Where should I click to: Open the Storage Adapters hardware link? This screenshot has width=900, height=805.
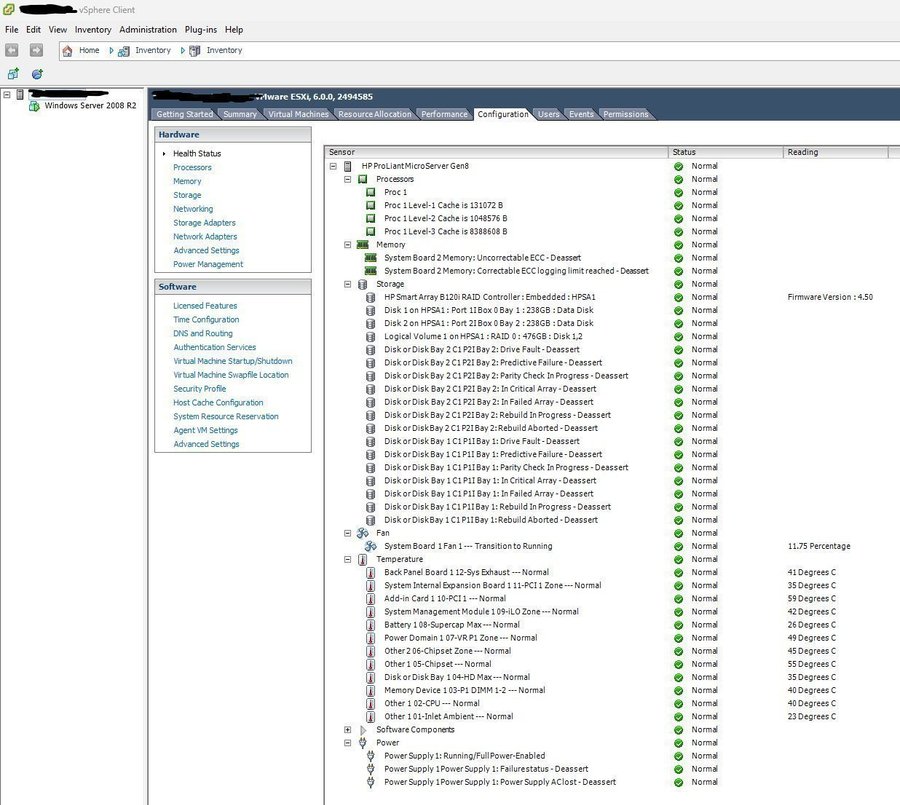click(204, 223)
